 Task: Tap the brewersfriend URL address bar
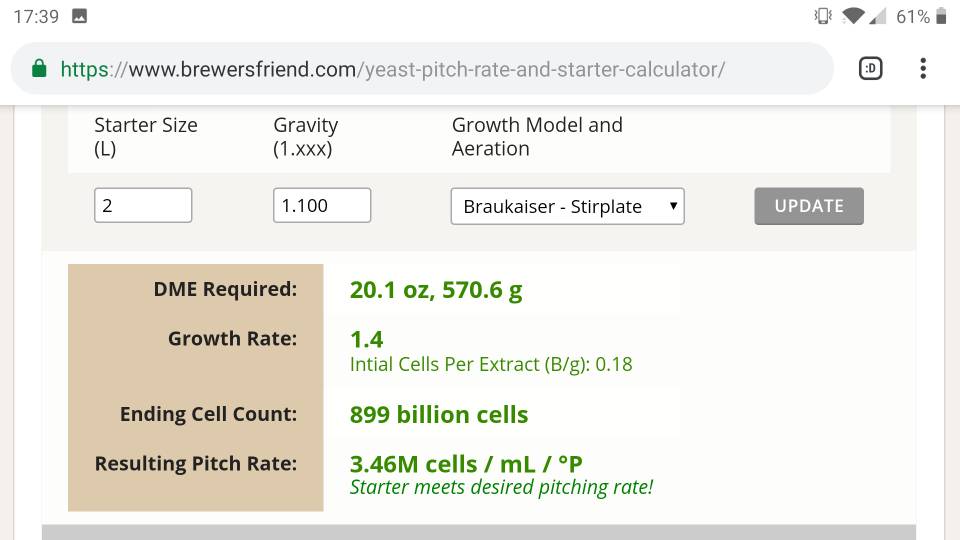click(x=422, y=69)
